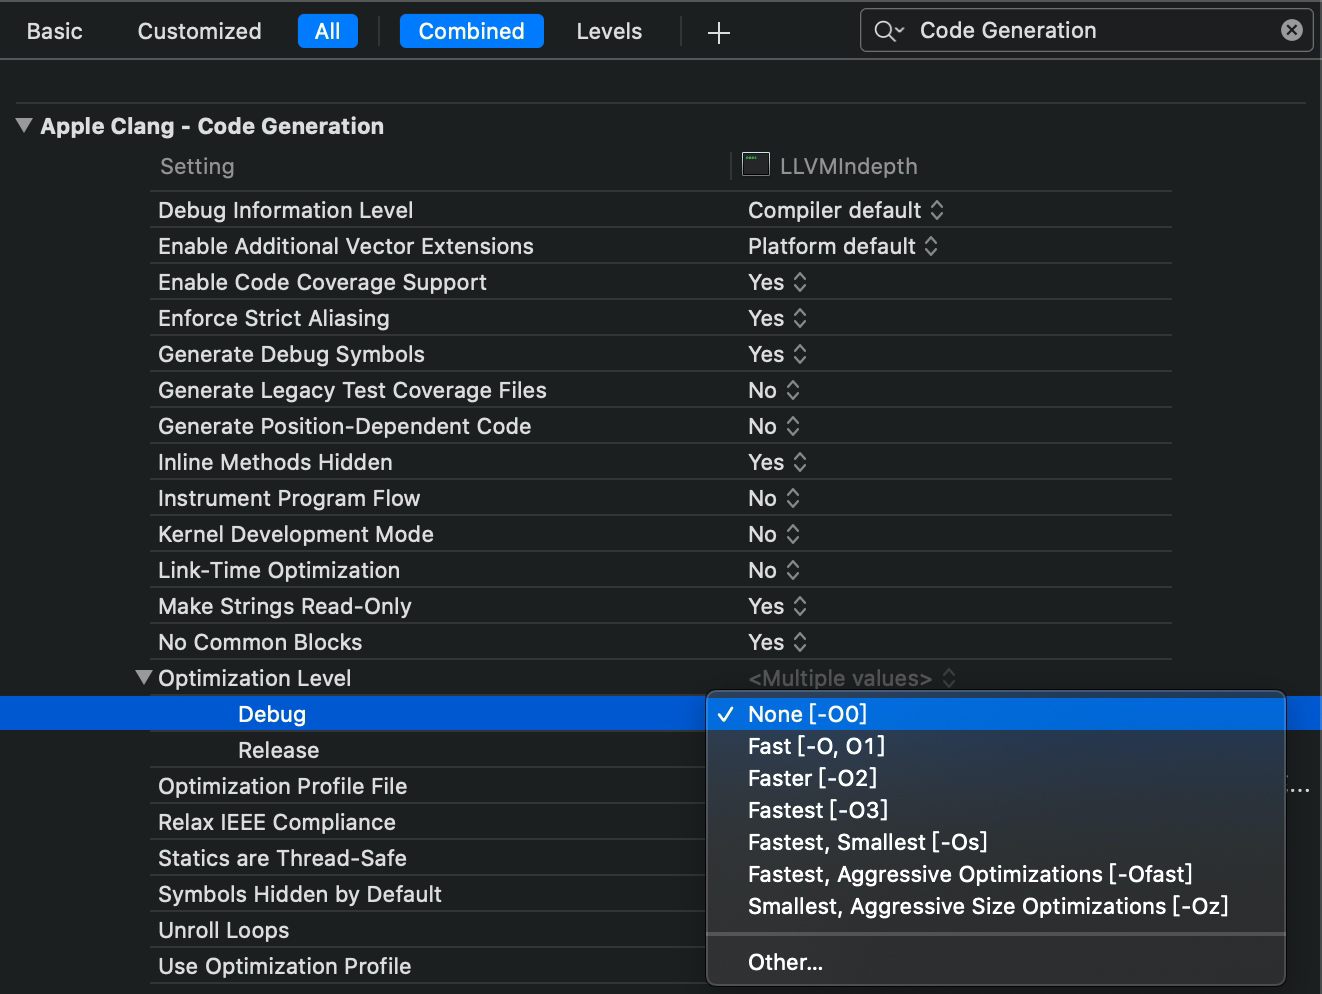
Task: Select Enable Additional Vector Extensions name
Action: tap(346, 246)
